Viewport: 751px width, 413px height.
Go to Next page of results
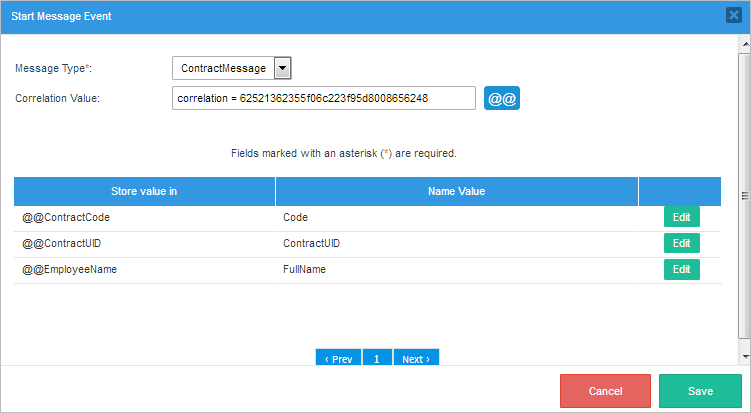(x=415, y=358)
